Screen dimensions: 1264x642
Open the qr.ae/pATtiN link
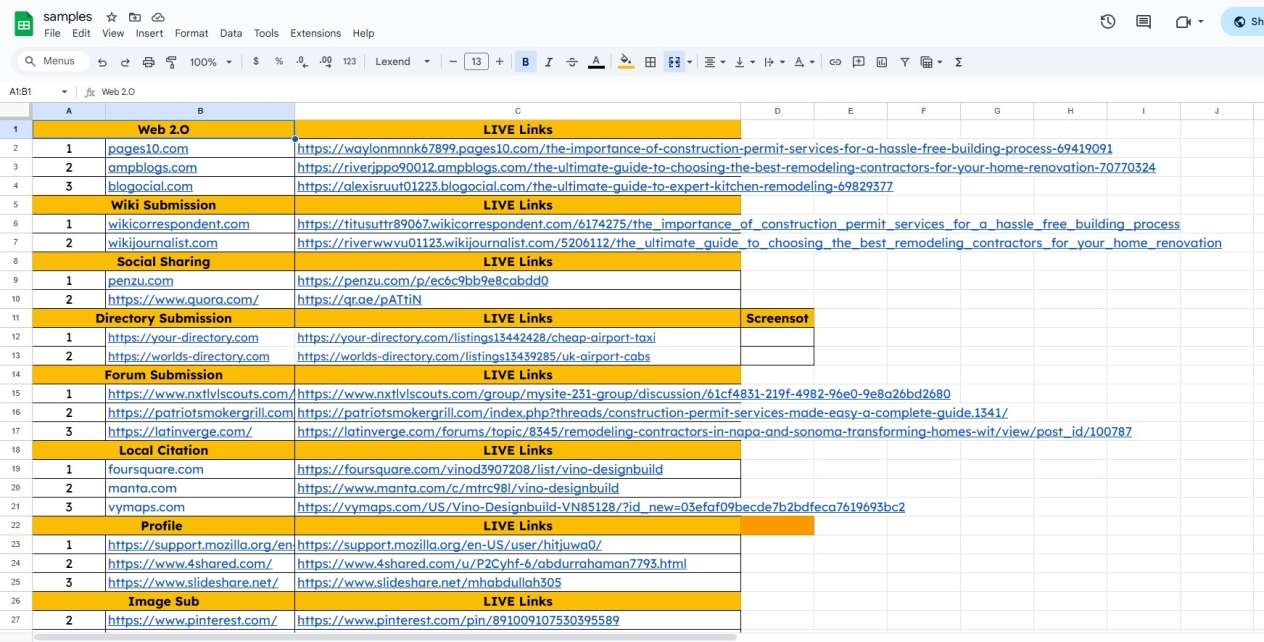click(x=359, y=300)
